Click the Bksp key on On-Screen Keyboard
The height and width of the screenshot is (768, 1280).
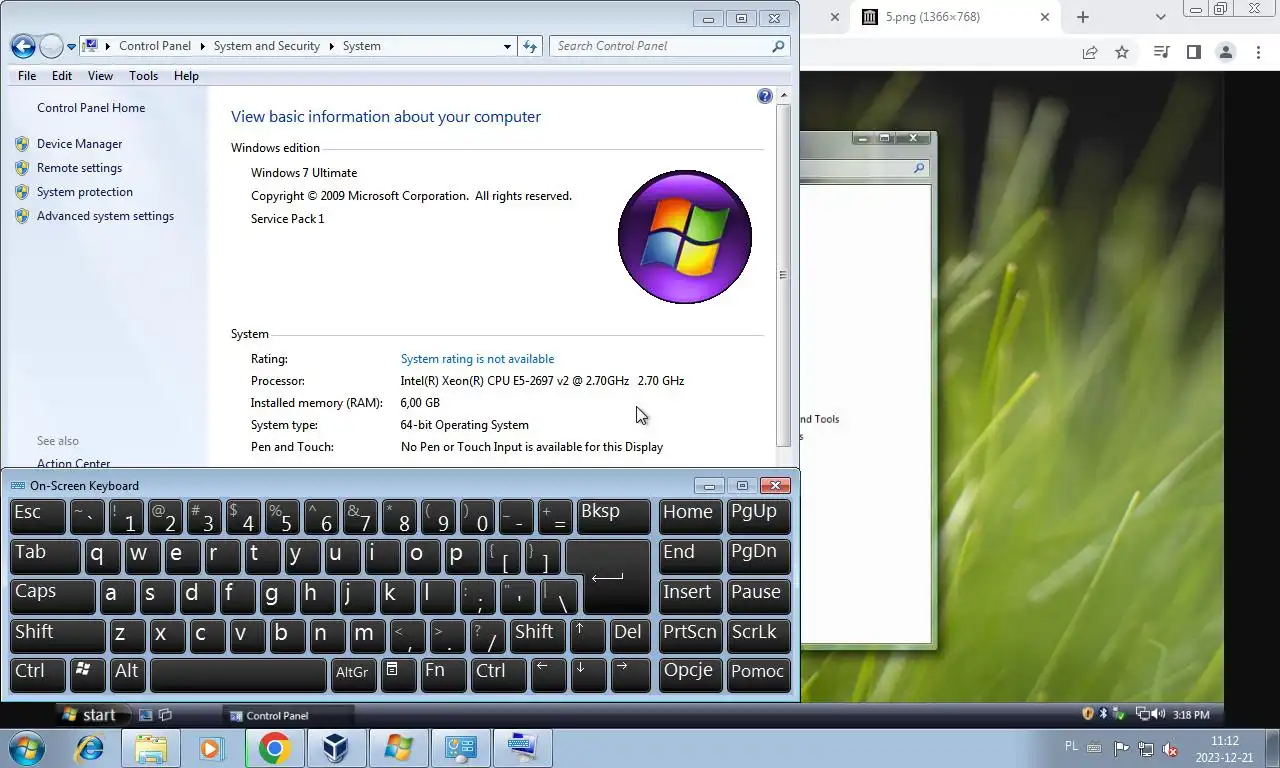pos(613,517)
